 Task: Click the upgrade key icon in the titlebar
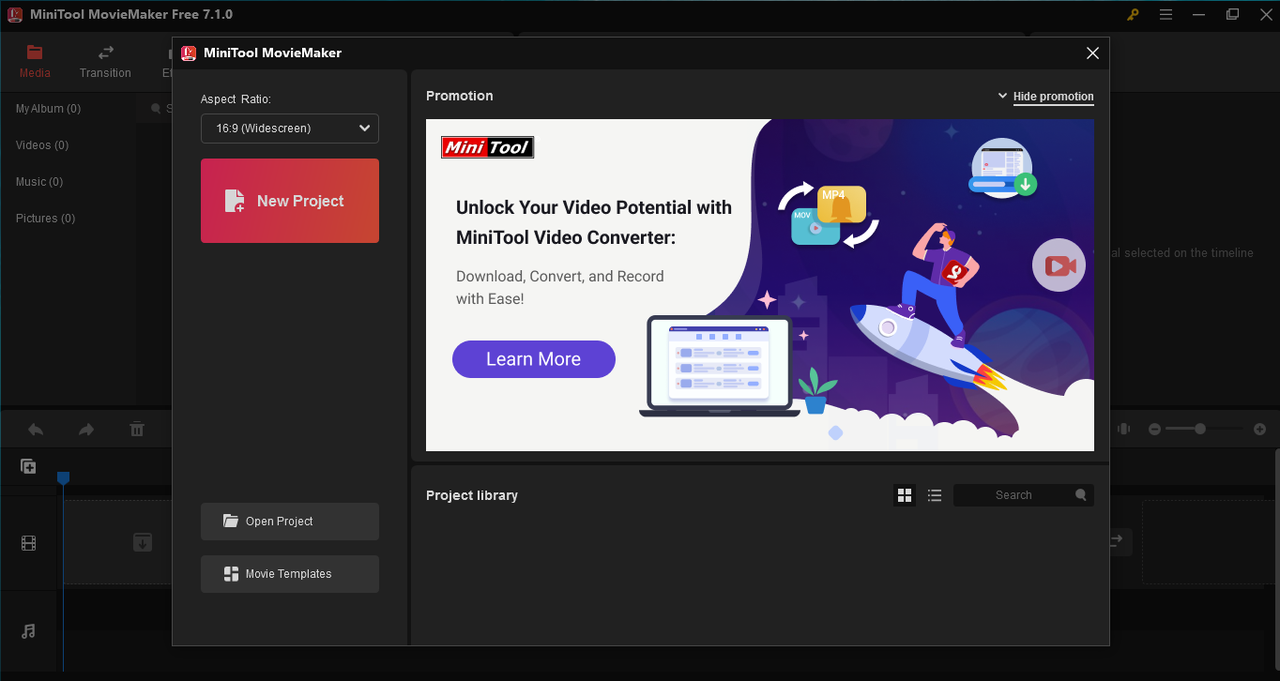pos(1133,14)
